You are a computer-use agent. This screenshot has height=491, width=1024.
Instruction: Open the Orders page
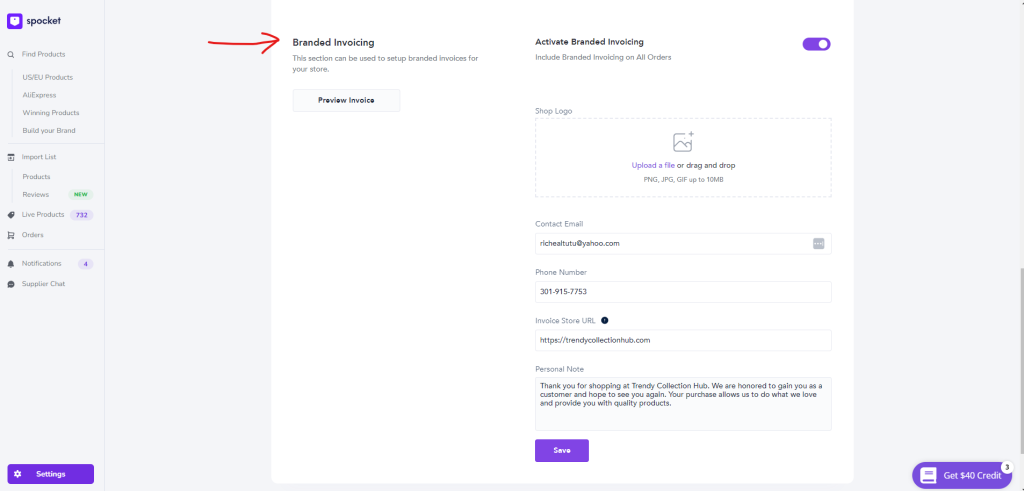[33, 235]
